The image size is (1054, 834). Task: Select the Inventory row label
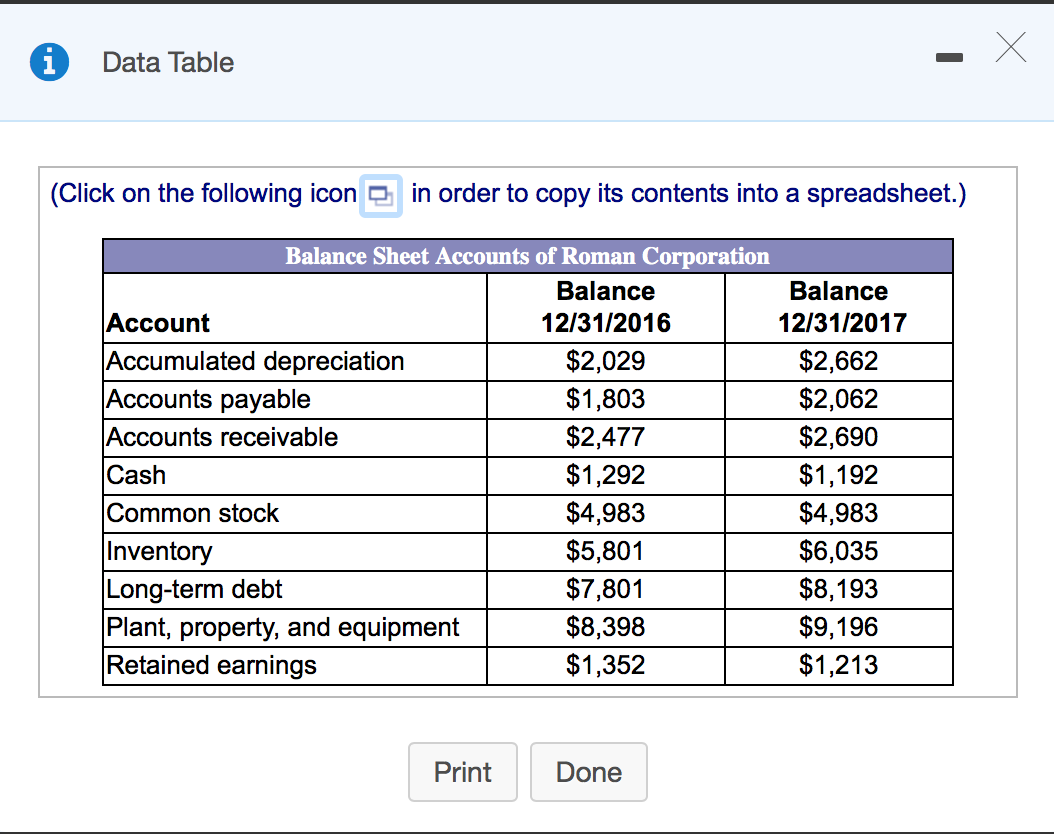[x=159, y=552]
